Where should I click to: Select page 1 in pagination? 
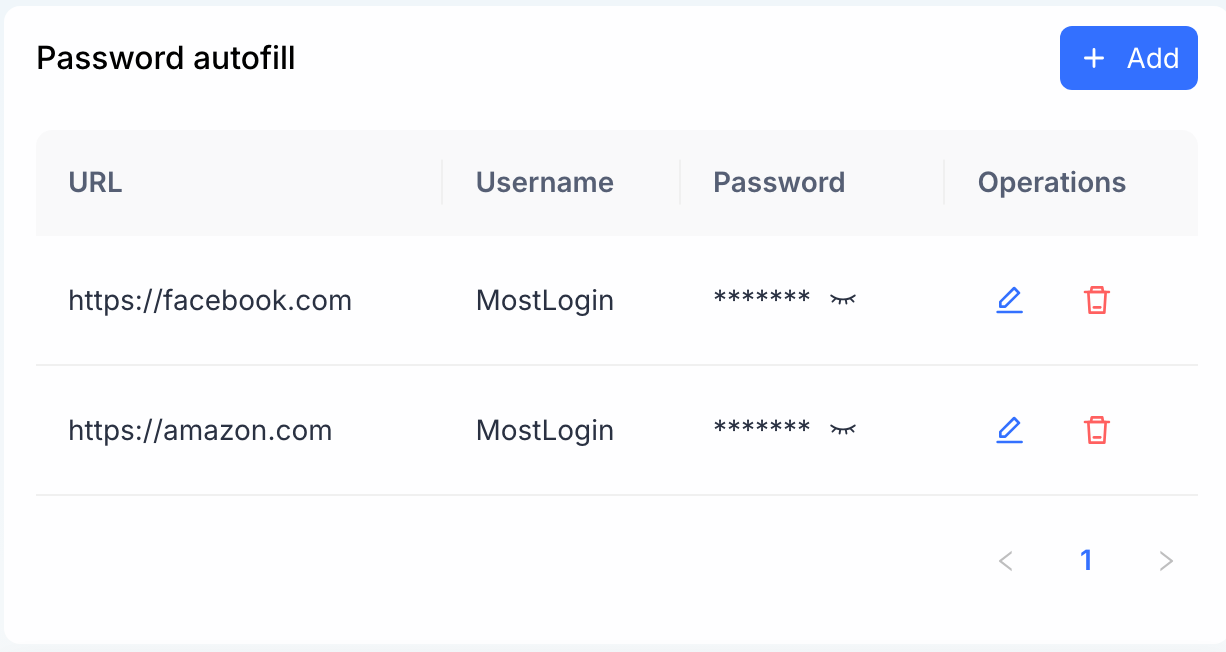coord(1086,560)
